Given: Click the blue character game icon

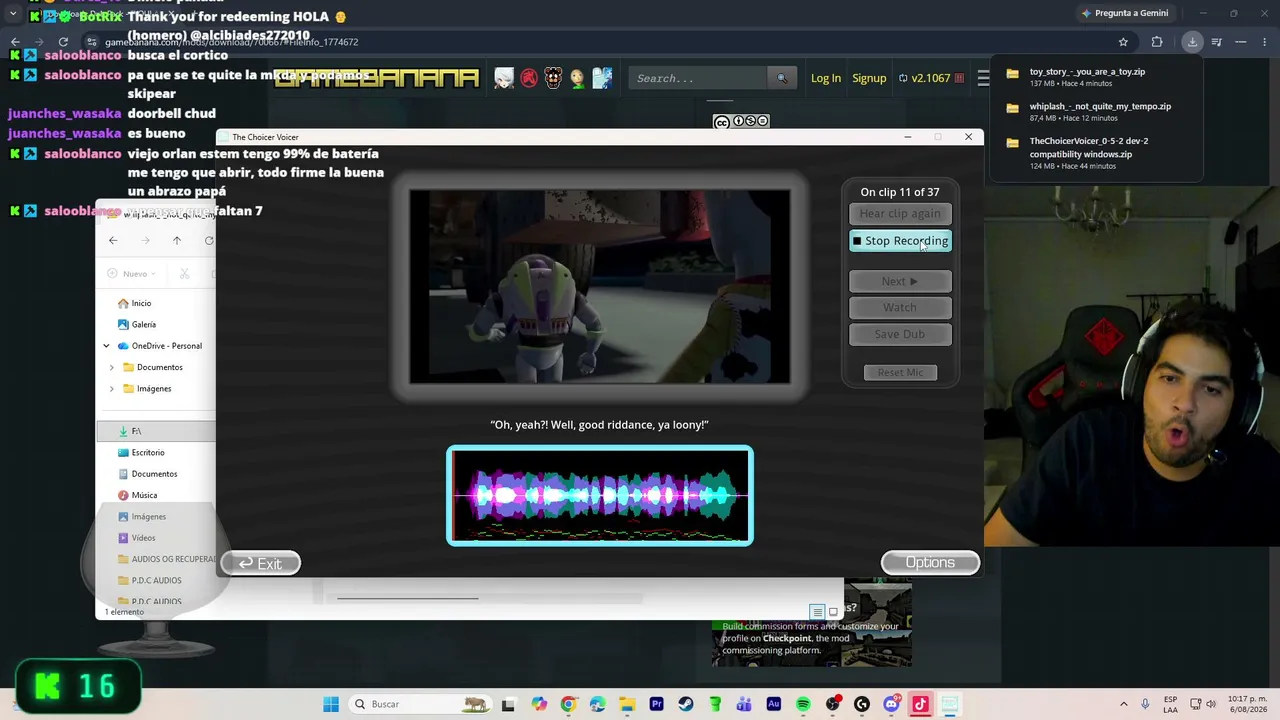Looking at the screenshot, I should click(601, 78).
